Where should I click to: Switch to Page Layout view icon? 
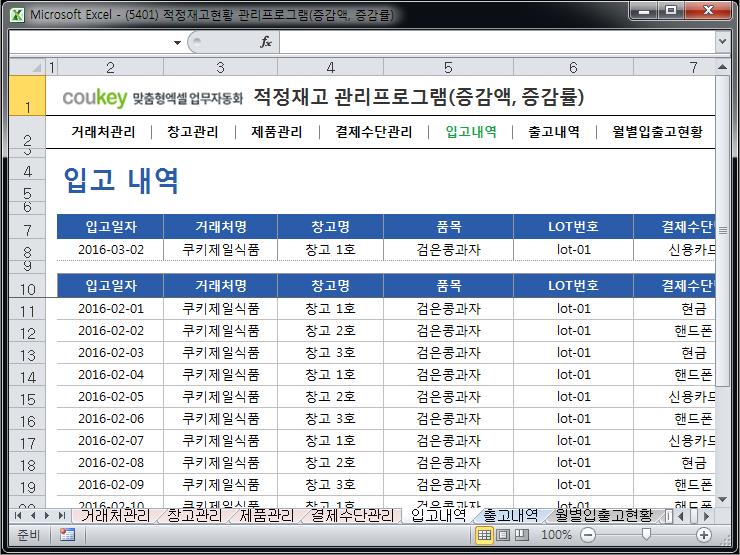(x=503, y=535)
